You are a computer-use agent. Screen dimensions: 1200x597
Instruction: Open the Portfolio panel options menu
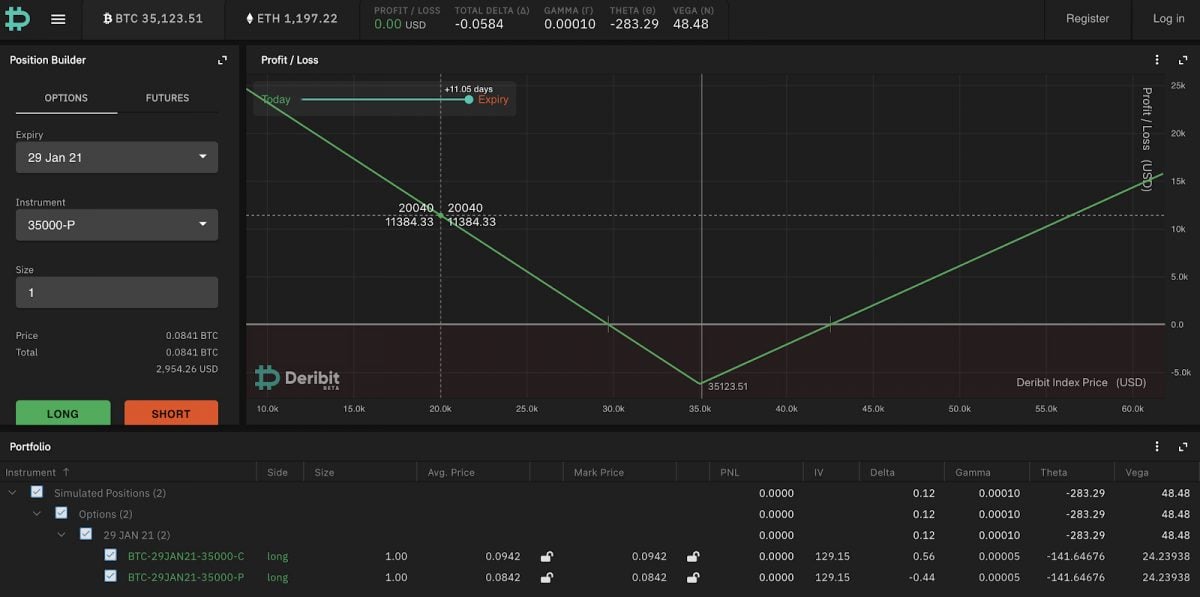(1157, 447)
